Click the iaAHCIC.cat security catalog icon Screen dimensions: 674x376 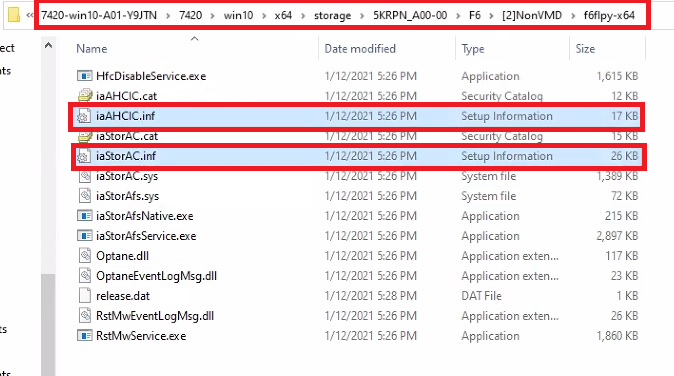(85, 96)
